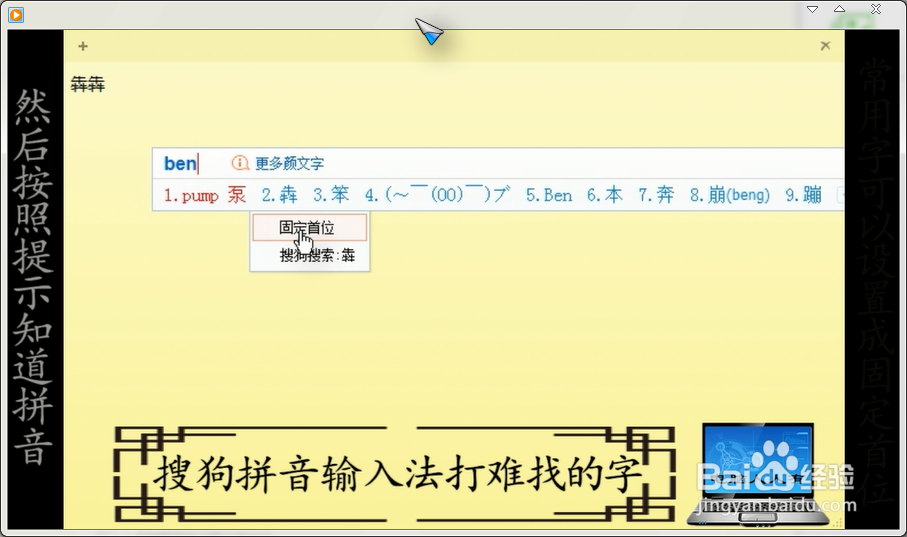Pick candidate 9 蹦
The height and width of the screenshot is (537, 907).
tap(803, 195)
